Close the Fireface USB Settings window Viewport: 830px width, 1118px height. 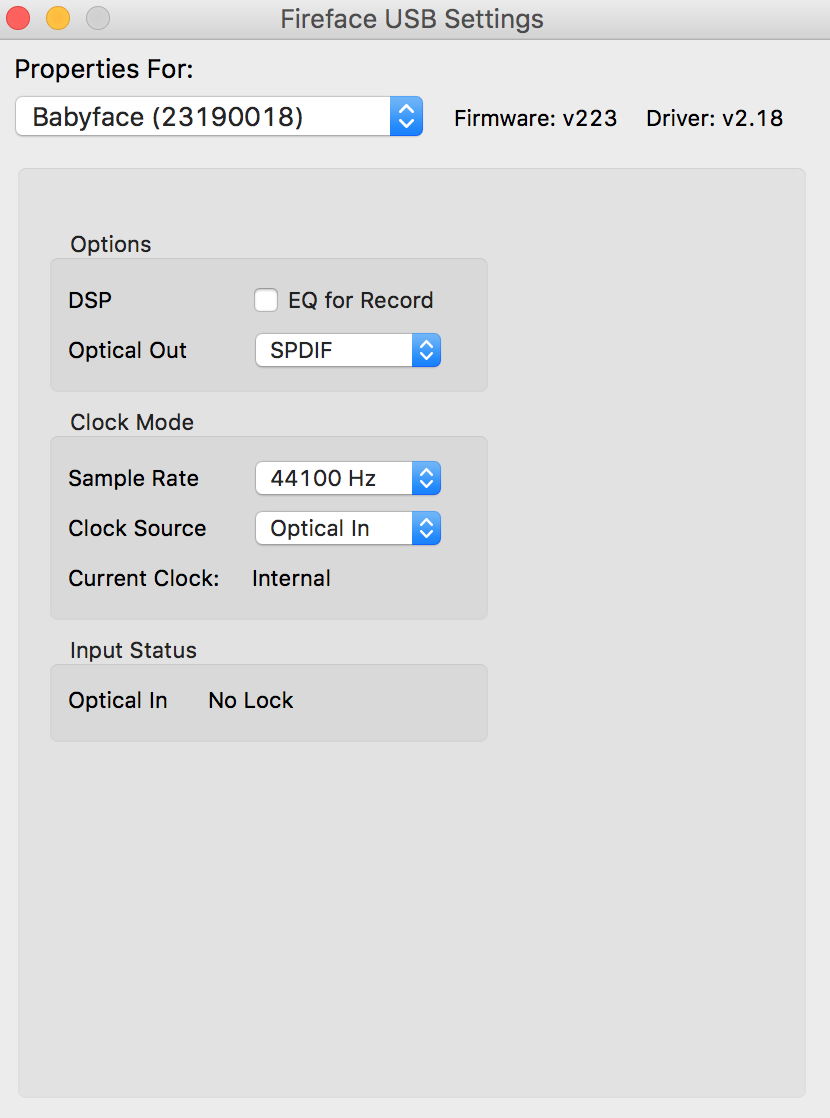pyautogui.click(x=19, y=18)
